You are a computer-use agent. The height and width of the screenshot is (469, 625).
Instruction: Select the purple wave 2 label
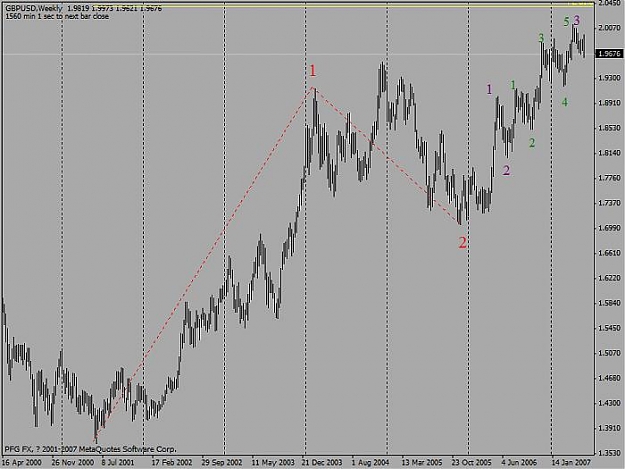point(506,171)
